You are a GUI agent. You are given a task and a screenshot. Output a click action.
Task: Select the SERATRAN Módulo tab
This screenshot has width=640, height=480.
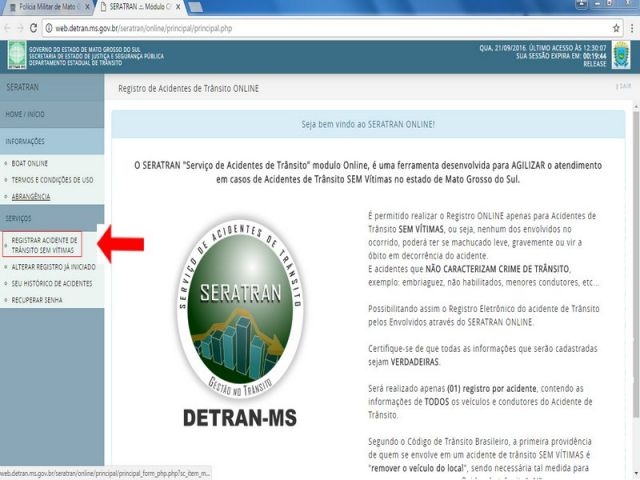pos(139,7)
